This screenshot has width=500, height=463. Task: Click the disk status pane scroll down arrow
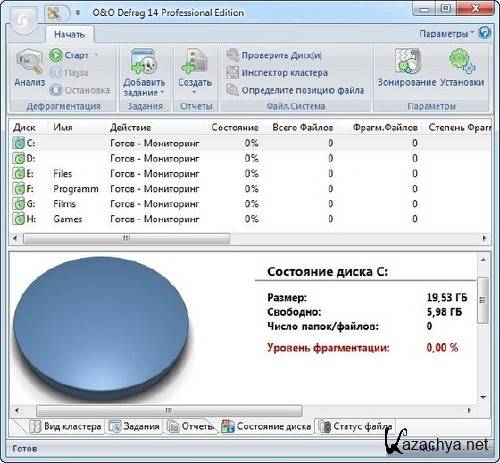pos(483,397)
